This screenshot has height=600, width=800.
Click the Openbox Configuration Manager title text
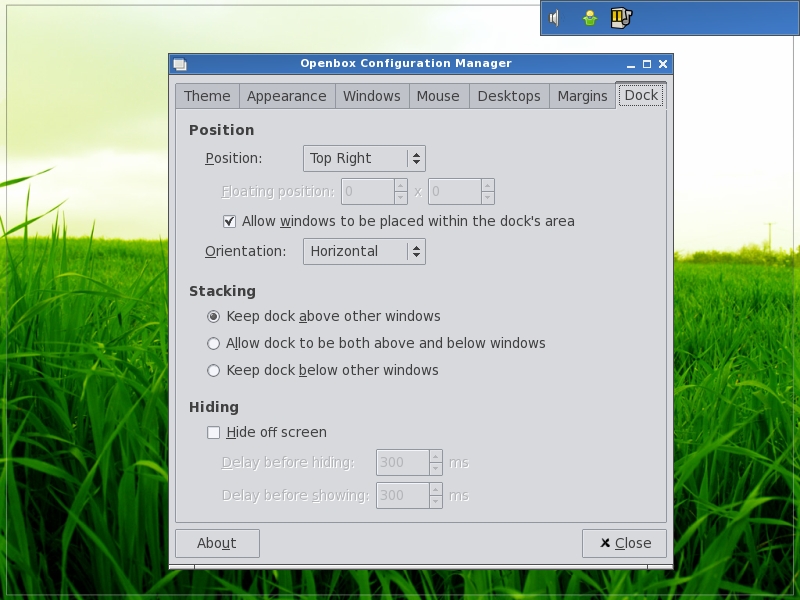point(406,63)
